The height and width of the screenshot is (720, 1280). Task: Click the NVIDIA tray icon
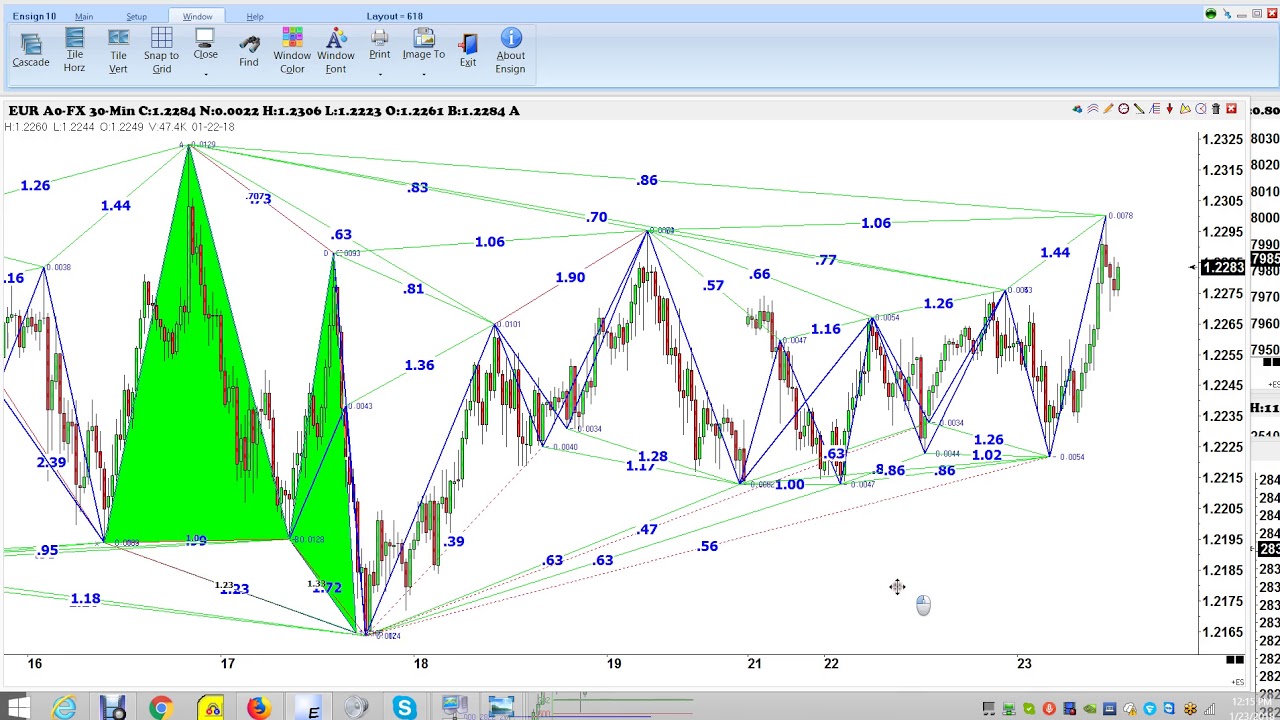[1090, 709]
